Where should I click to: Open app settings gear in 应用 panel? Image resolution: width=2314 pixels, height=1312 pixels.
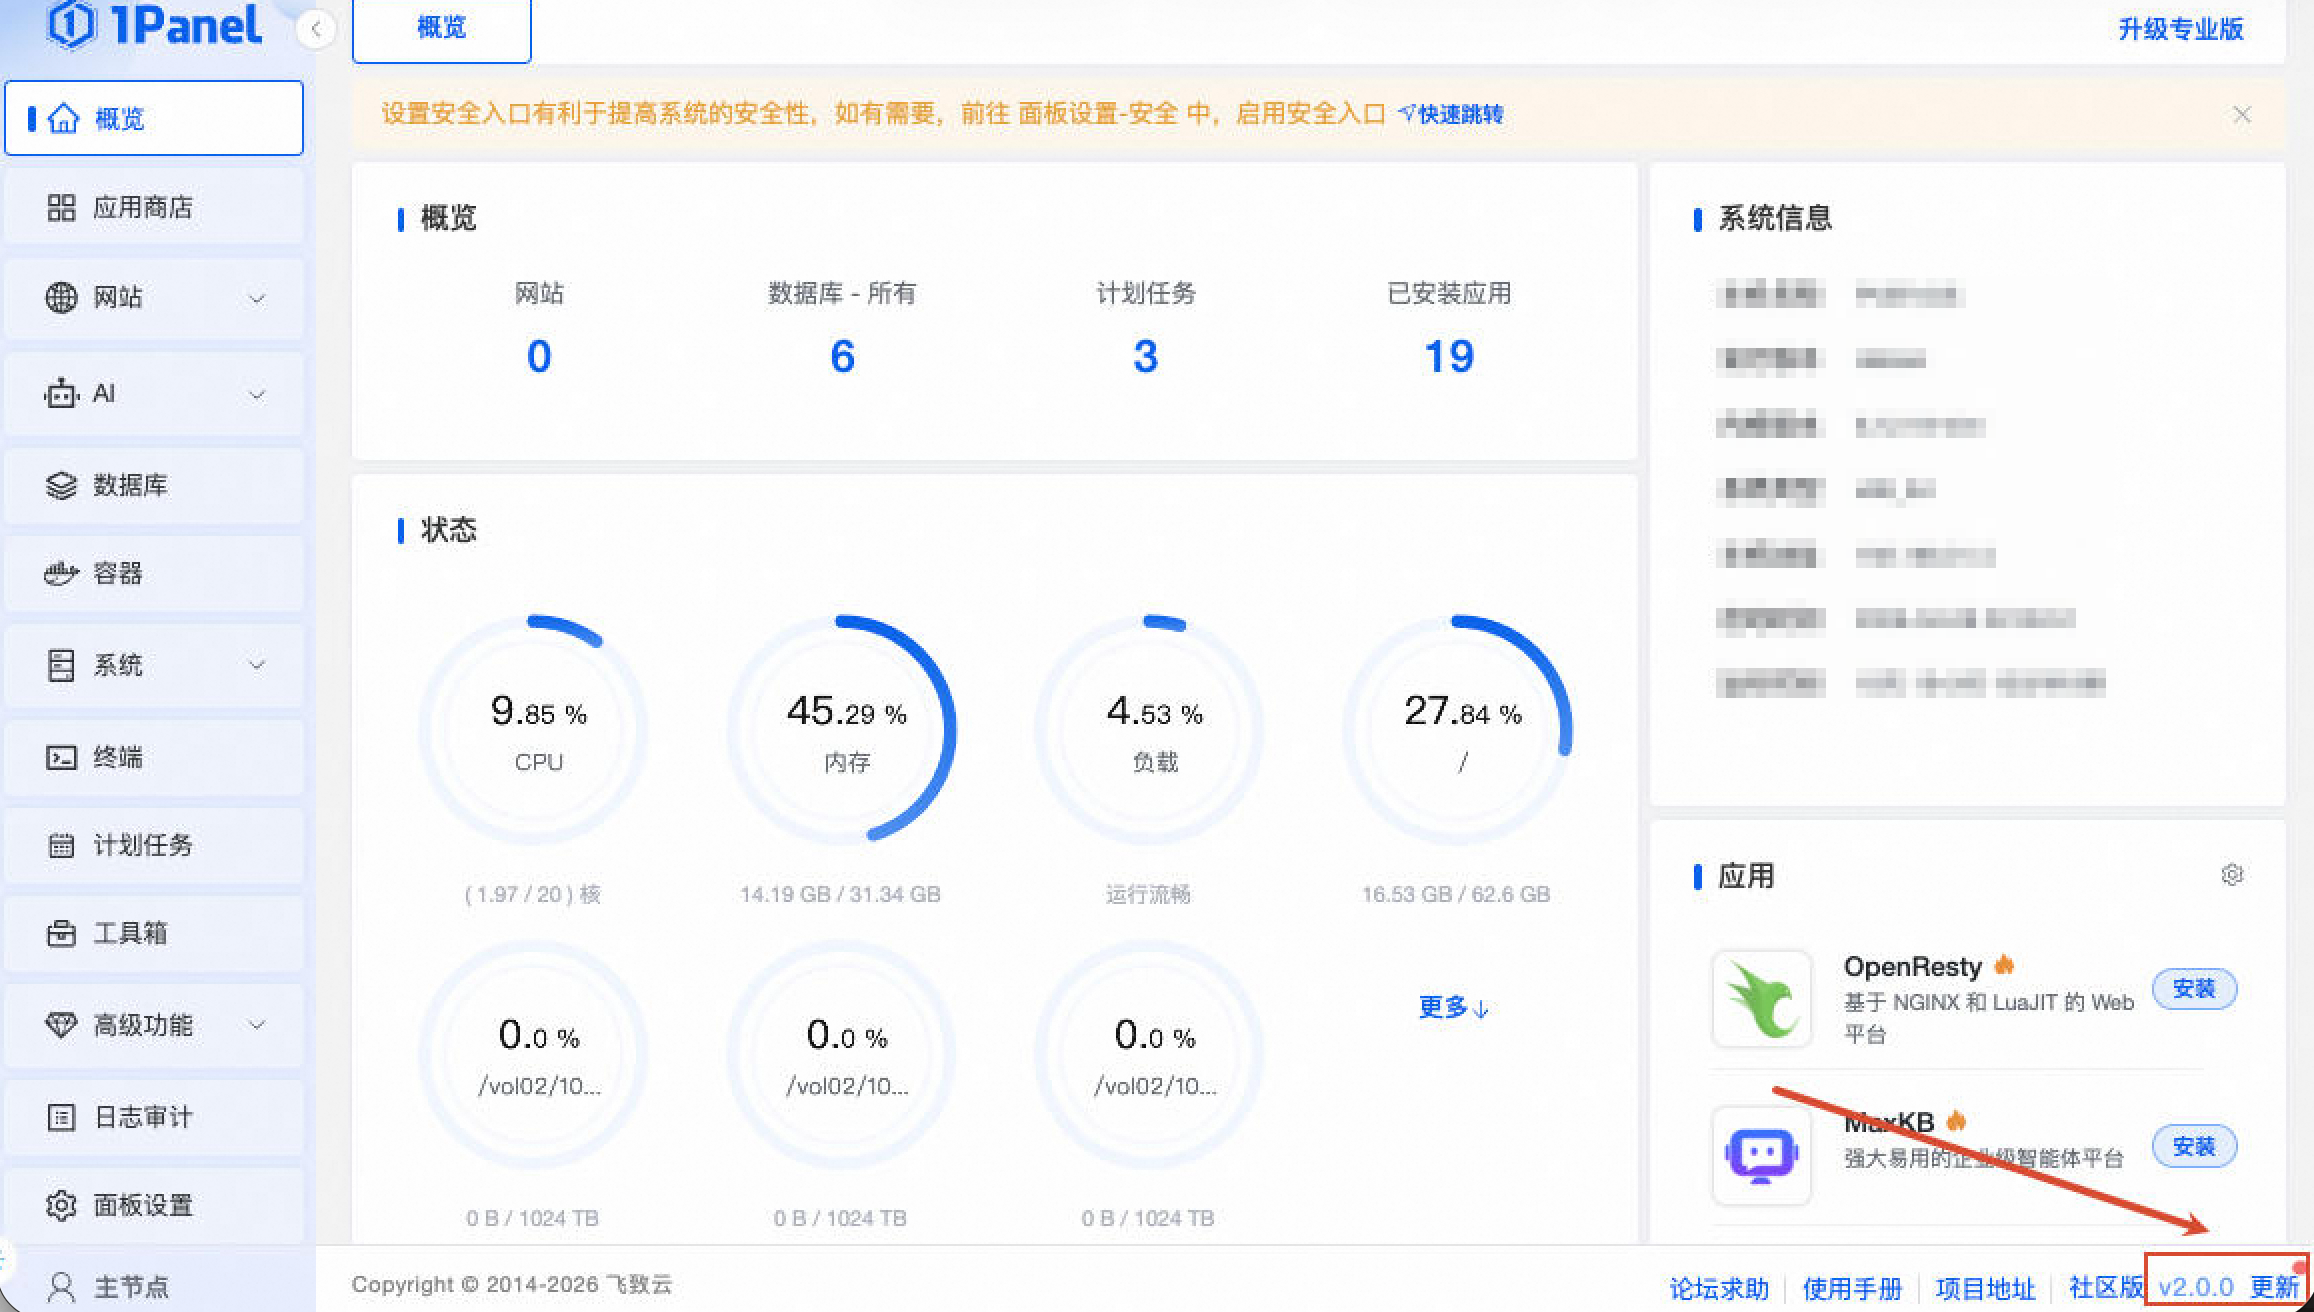pos(2231,875)
